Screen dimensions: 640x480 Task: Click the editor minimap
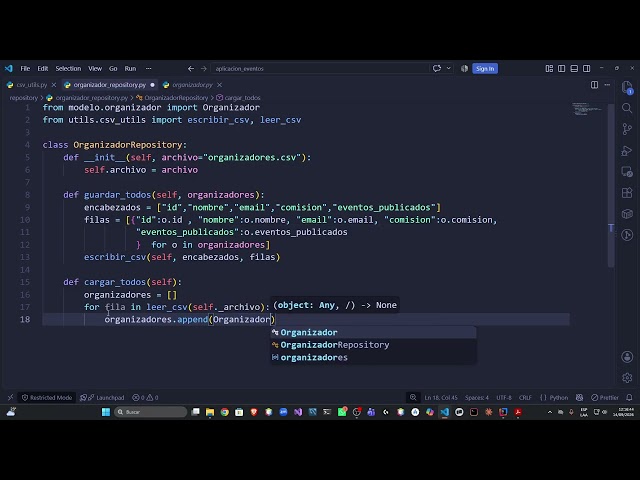click(x=587, y=109)
